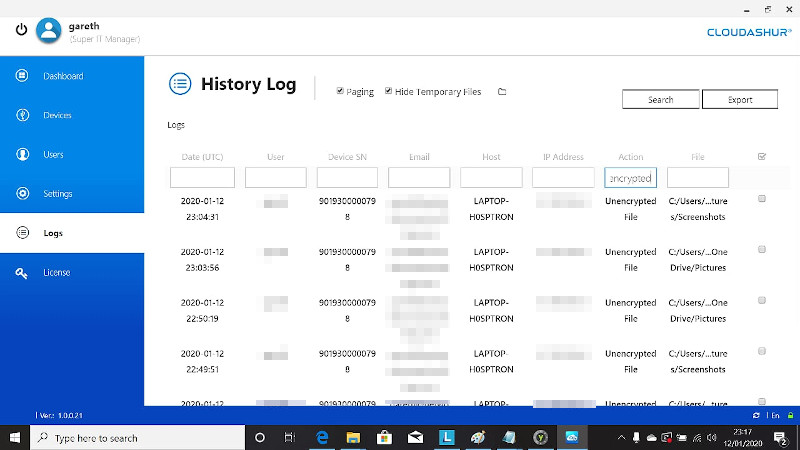This screenshot has height=450, width=800.
Task: Click the Search button
Action: click(661, 99)
